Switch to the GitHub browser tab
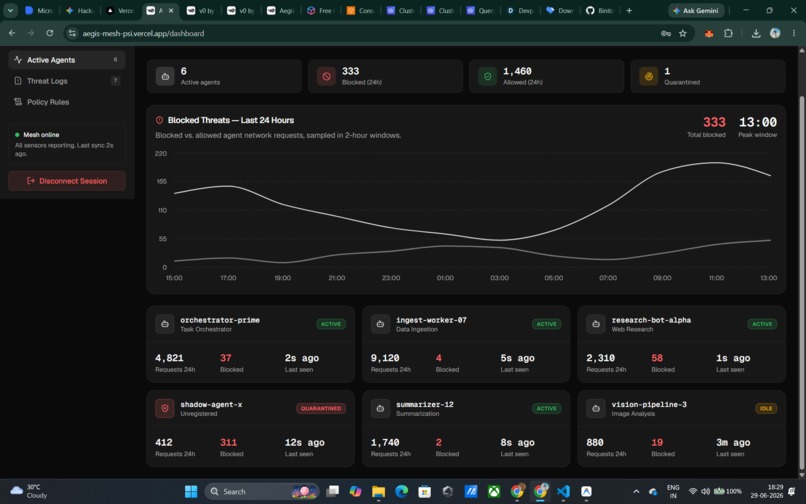 [600, 10]
